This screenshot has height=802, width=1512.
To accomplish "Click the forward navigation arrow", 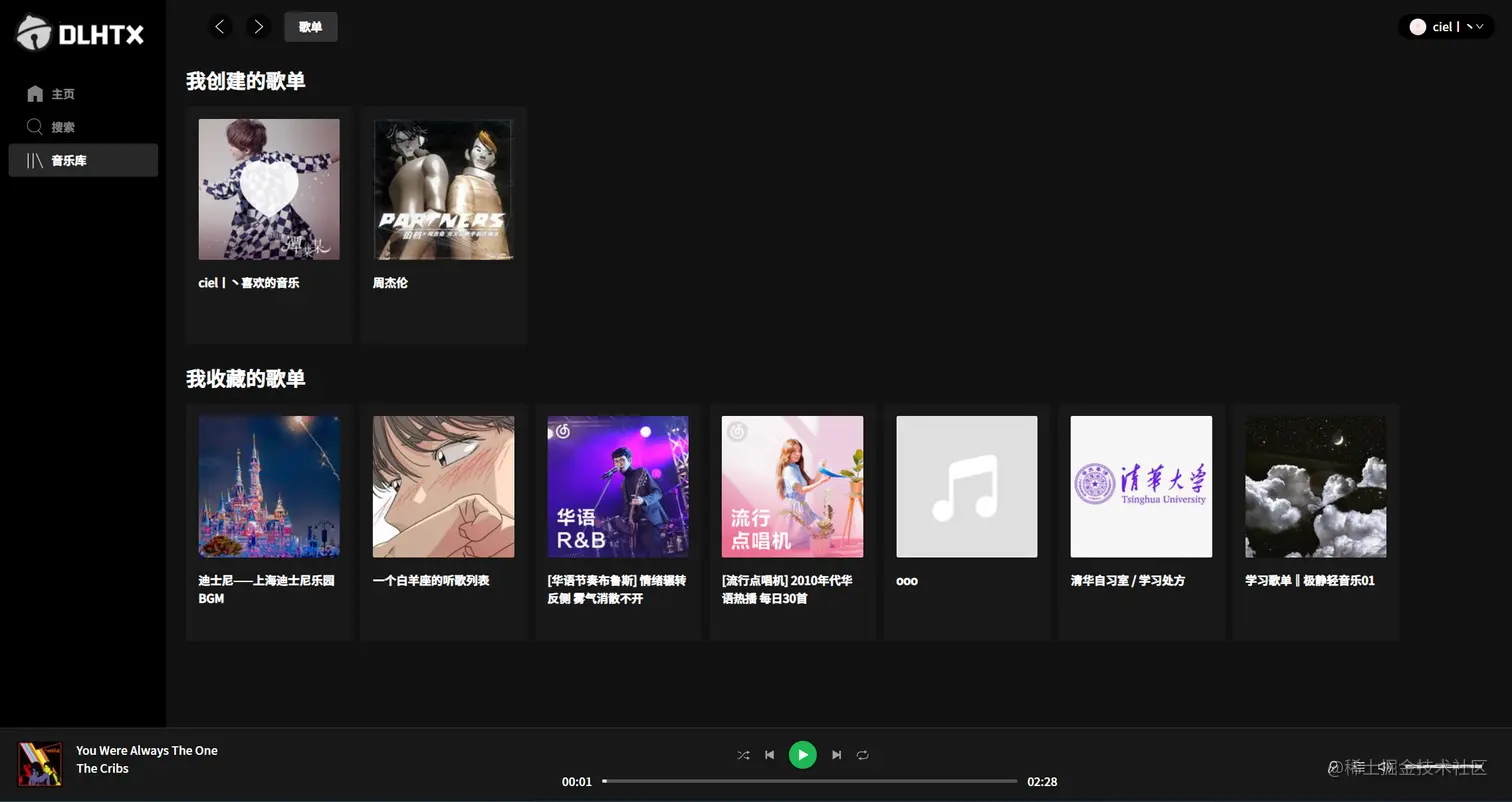I will click(x=258, y=27).
